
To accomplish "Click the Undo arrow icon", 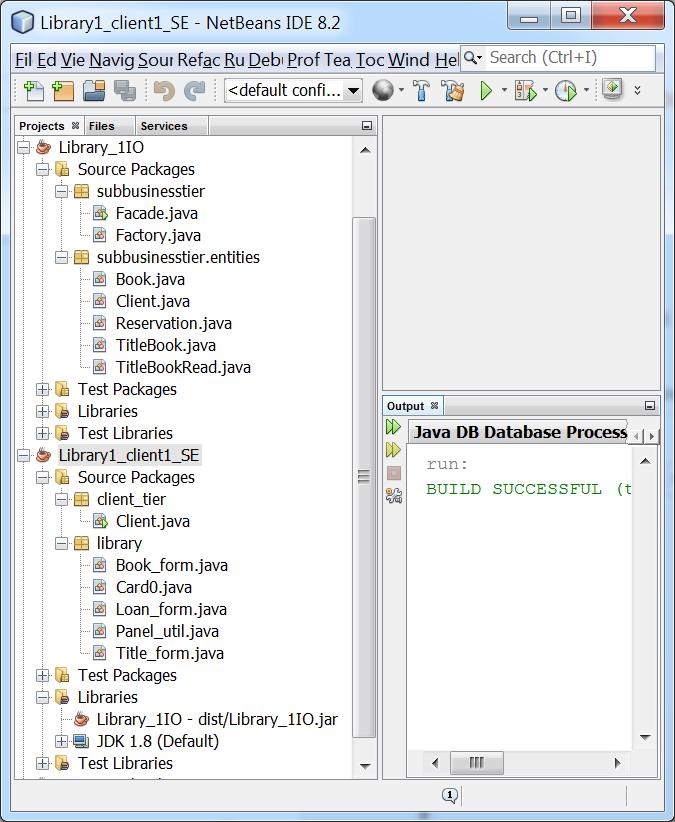I will coord(164,91).
